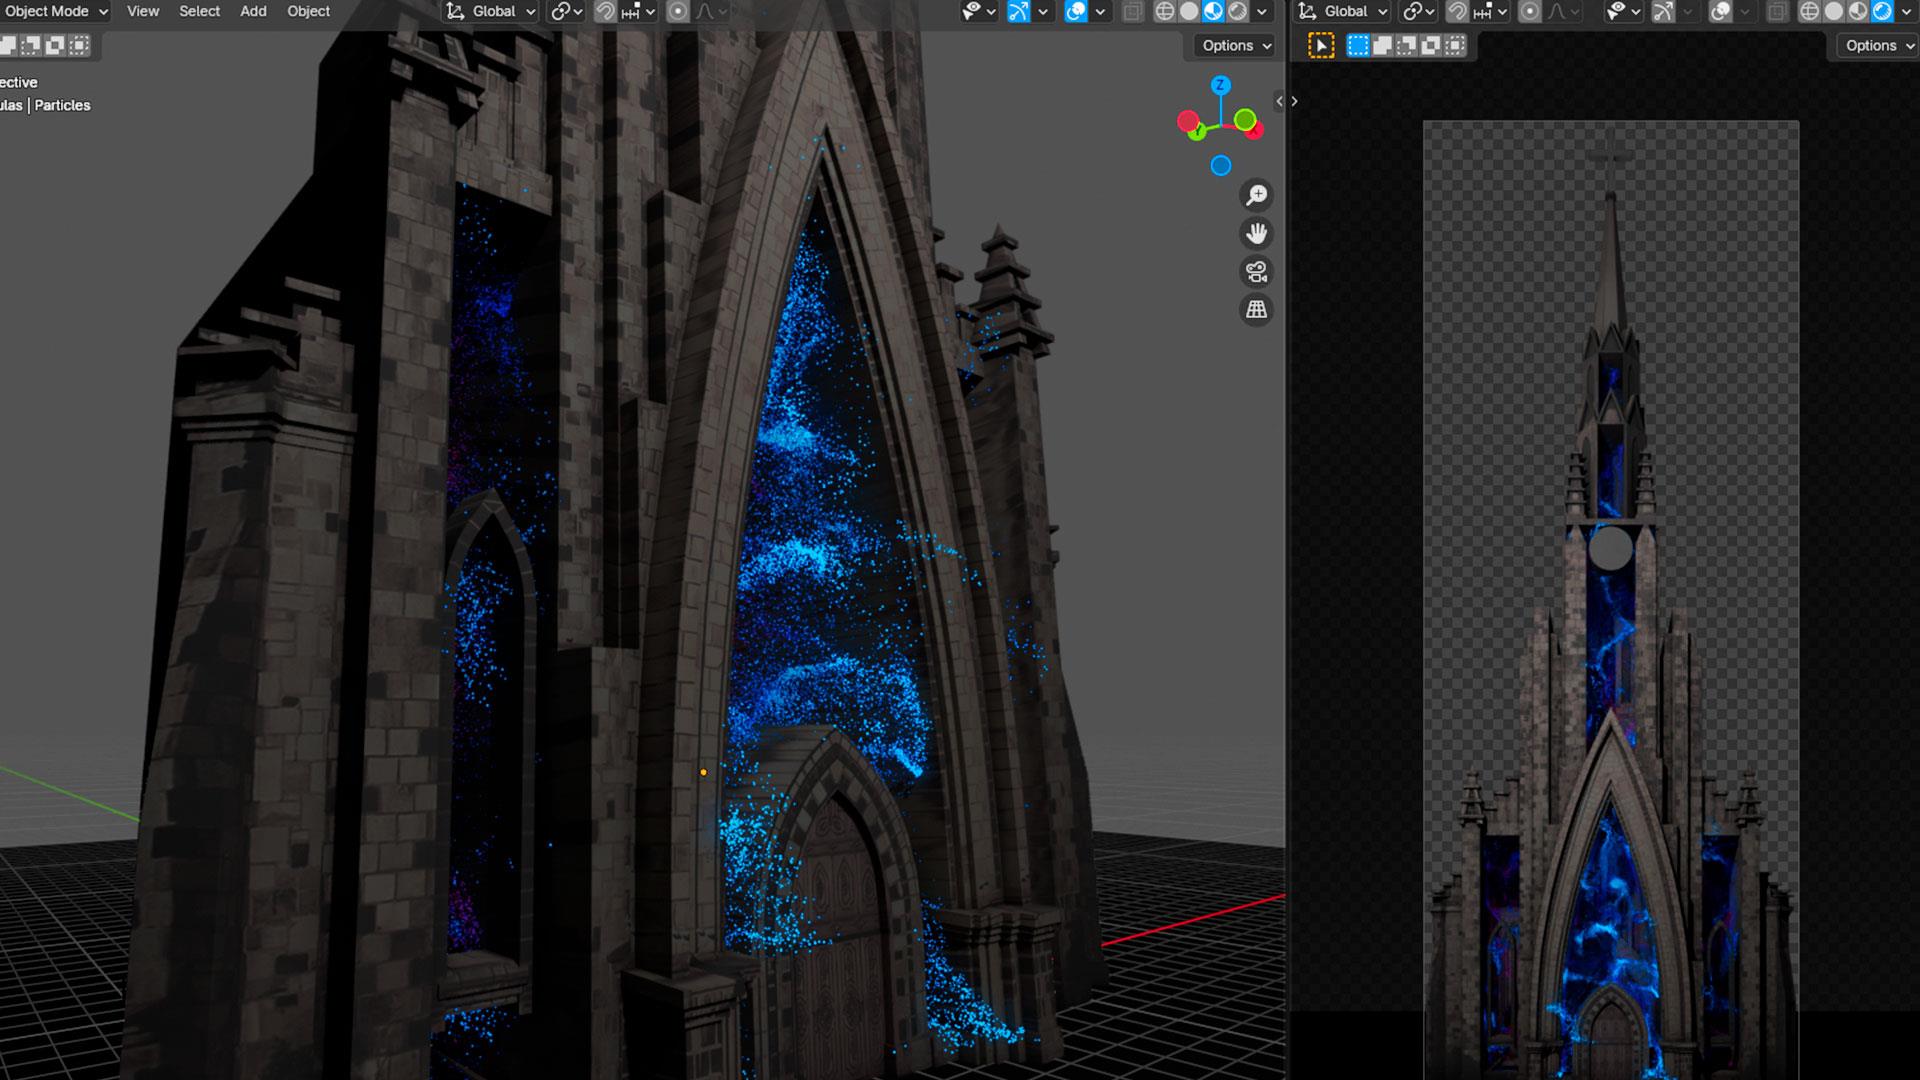
Task: Open the Add menu
Action: (x=253, y=11)
